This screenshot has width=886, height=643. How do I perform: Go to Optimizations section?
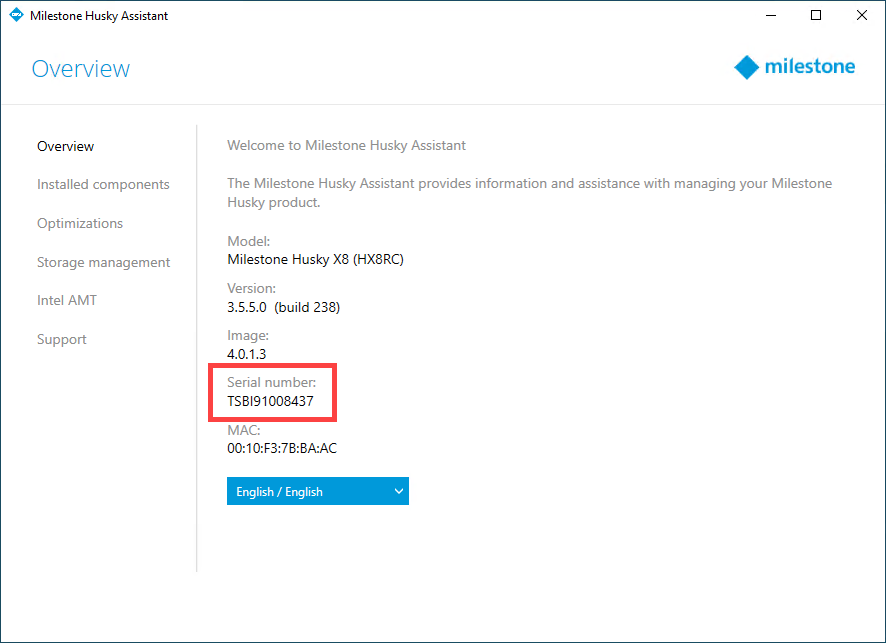point(80,223)
